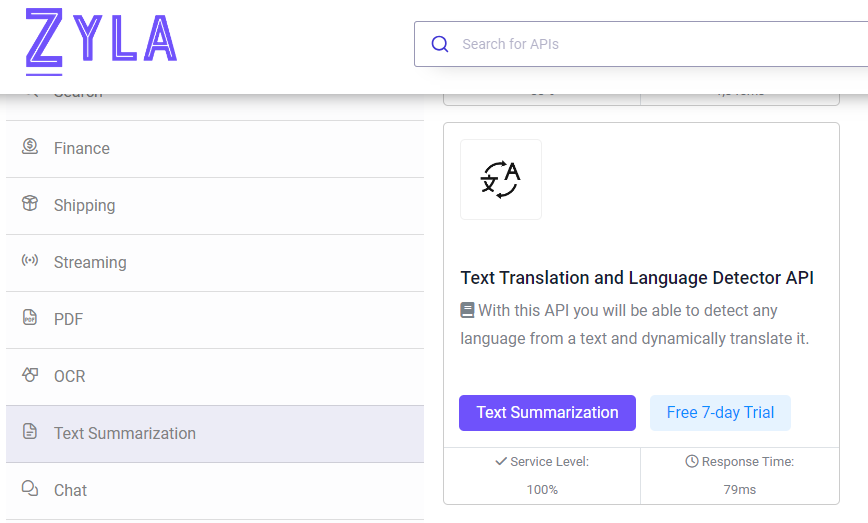Open the Finance category
The height and width of the screenshot is (523, 868).
click(x=215, y=149)
